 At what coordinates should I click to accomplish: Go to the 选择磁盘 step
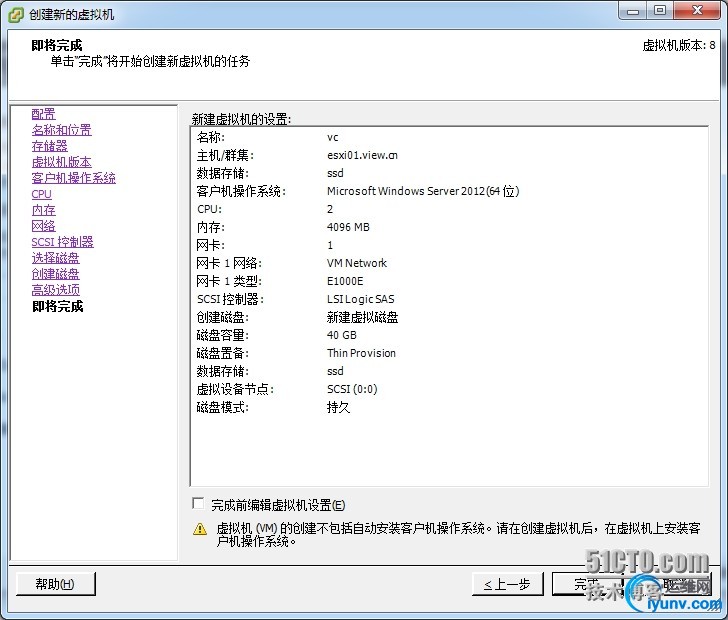(55, 258)
